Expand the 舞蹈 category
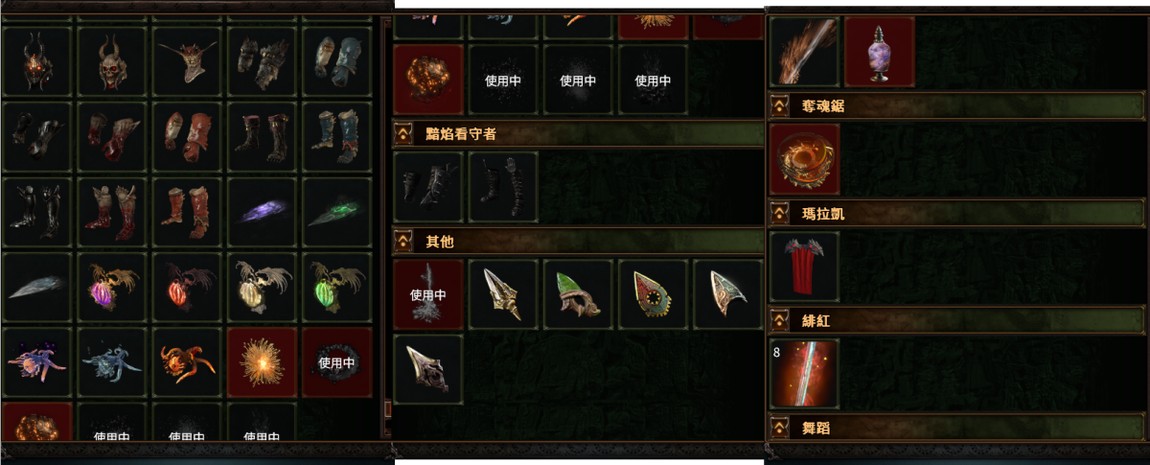Image resolution: width=1150 pixels, height=465 pixels. coord(779,428)
